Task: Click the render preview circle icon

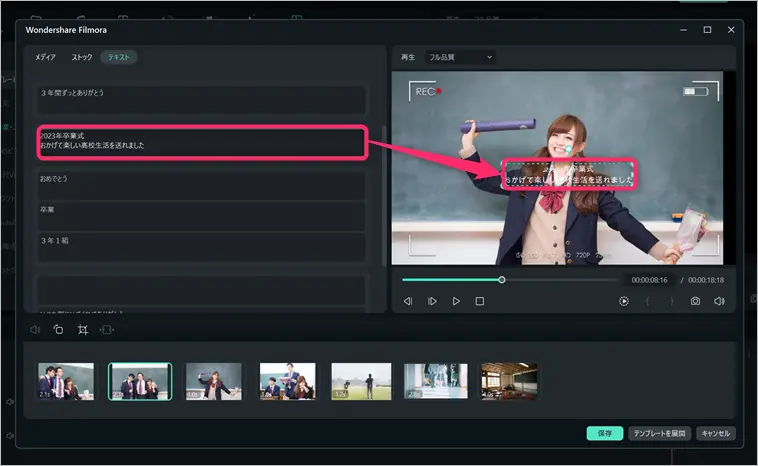Action: coord(624,301)
